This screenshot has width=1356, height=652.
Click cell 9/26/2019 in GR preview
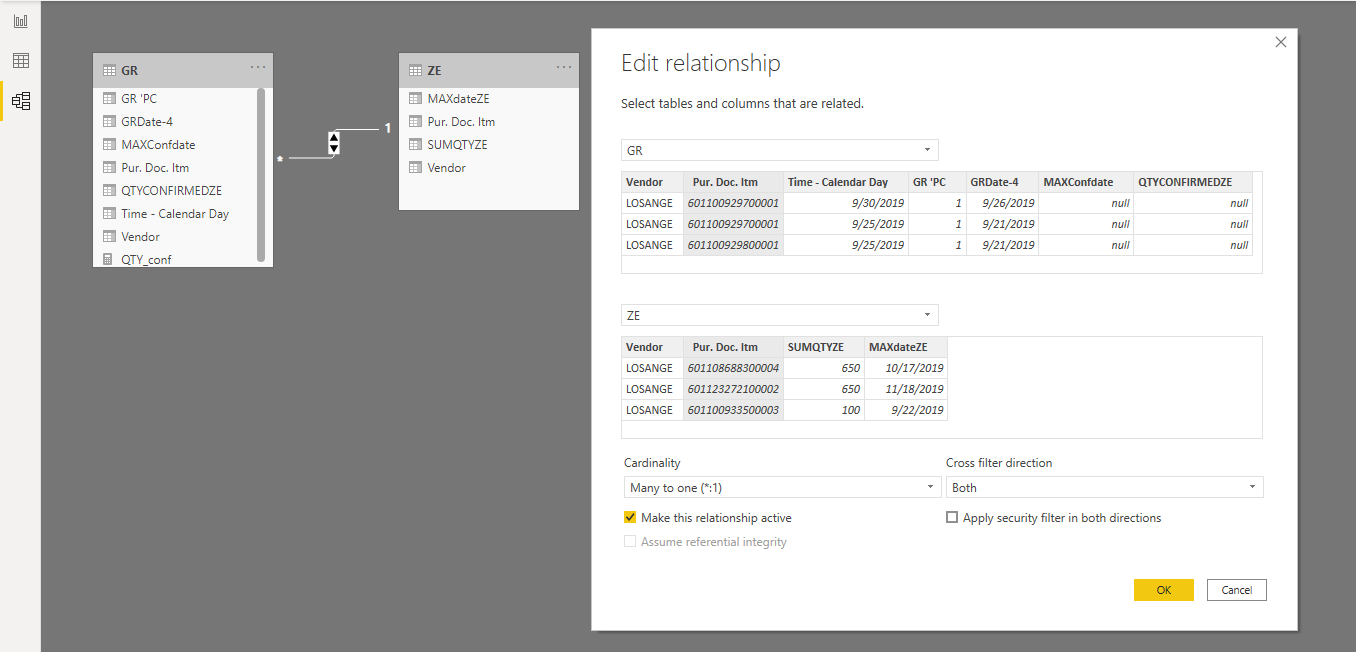coord(1002,203)
